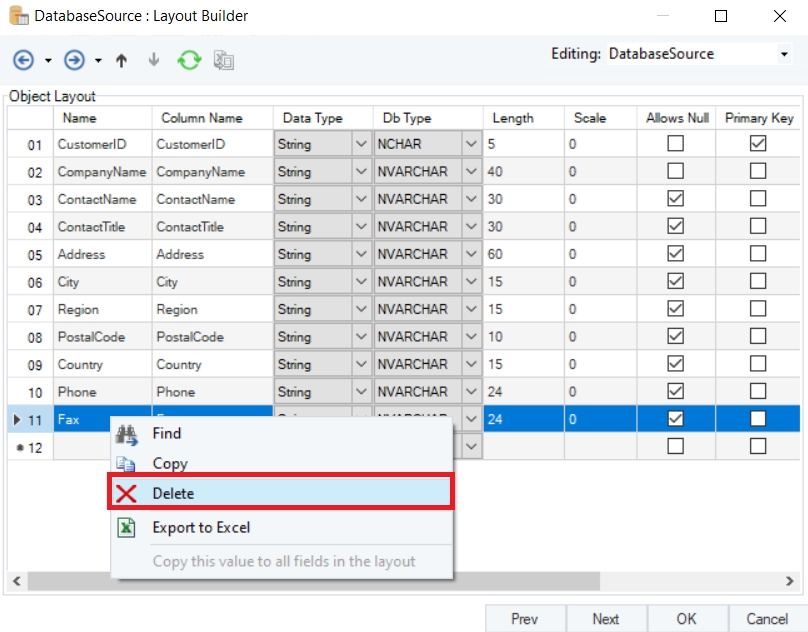Image resolution: width=808 pixels, height=632 pixels.
Task: Move the row up with the up arrow
Action: coord(122,60)
